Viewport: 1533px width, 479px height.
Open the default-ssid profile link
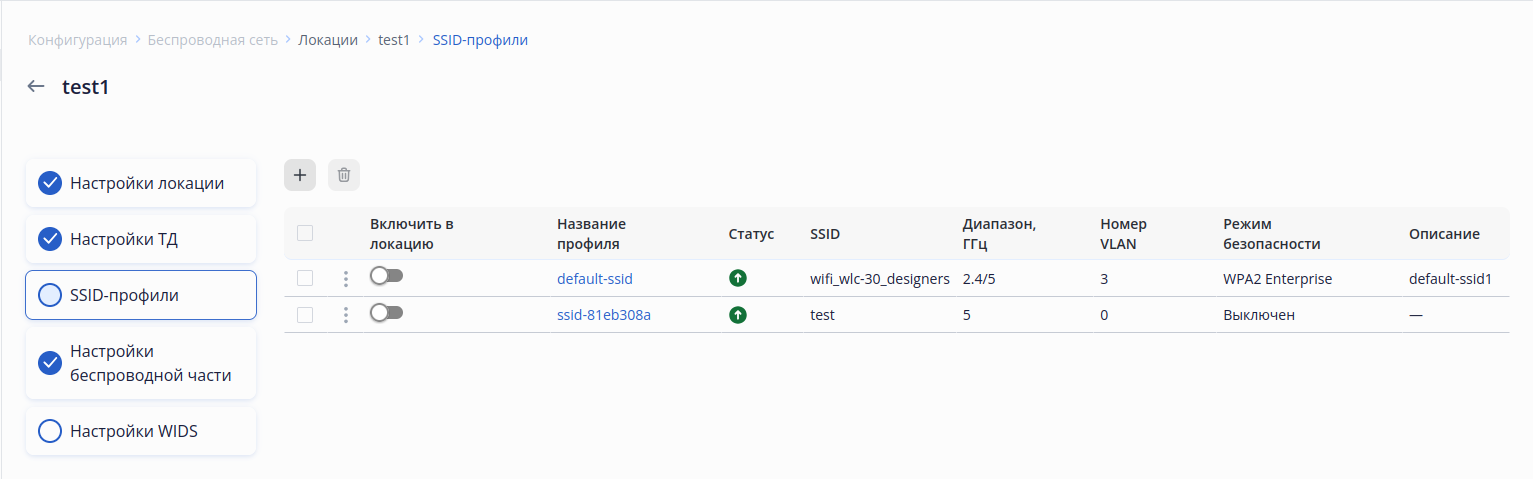(x=595, y=279)
